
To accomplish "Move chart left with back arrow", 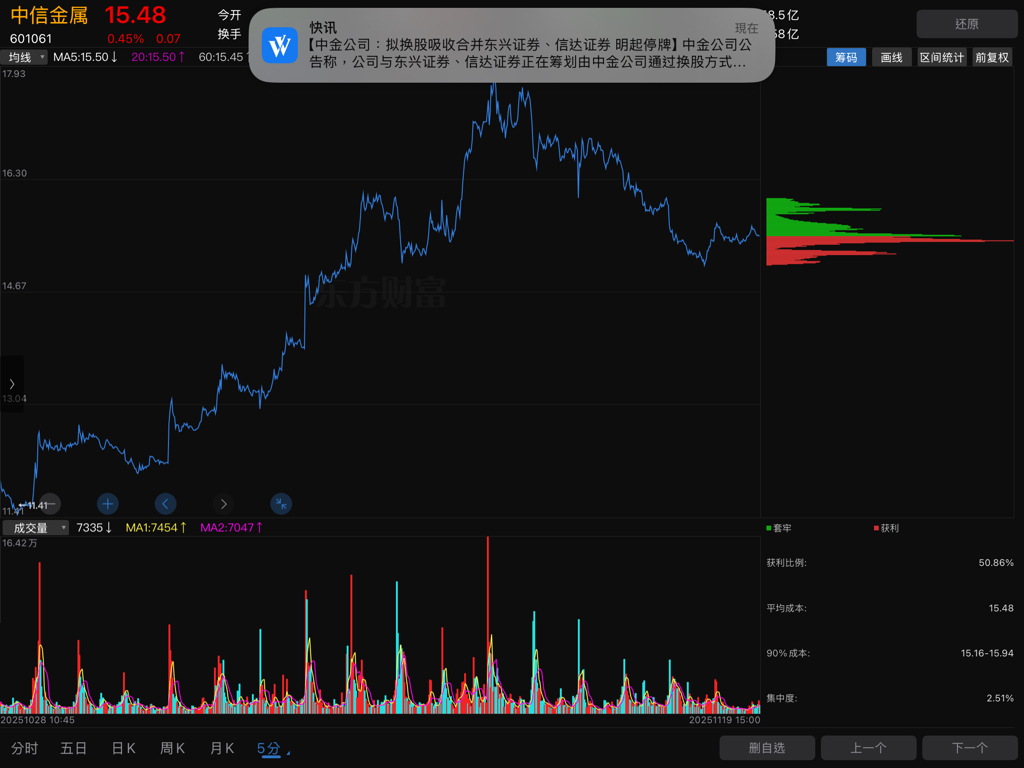I will (165, 504).
